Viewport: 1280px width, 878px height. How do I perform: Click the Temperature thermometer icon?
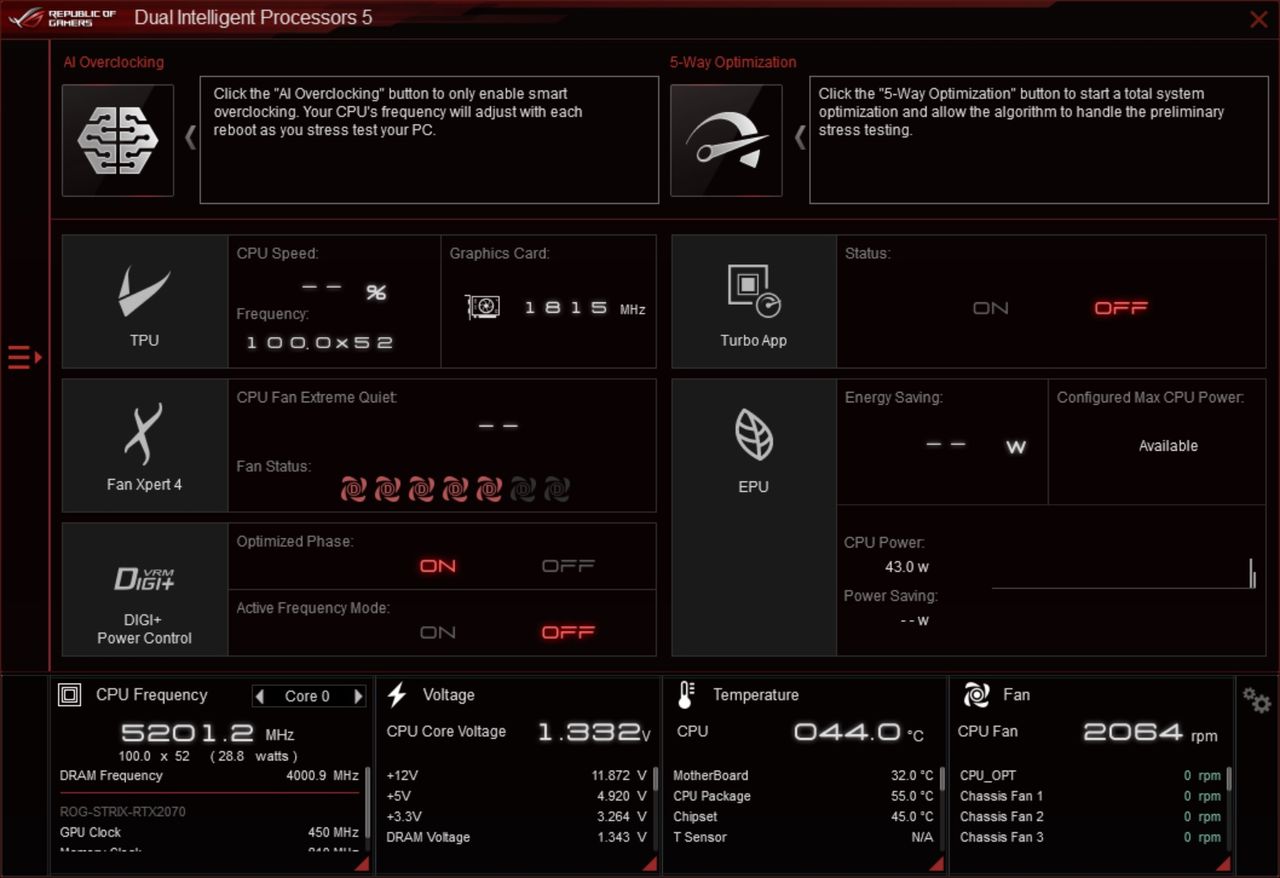686,695
